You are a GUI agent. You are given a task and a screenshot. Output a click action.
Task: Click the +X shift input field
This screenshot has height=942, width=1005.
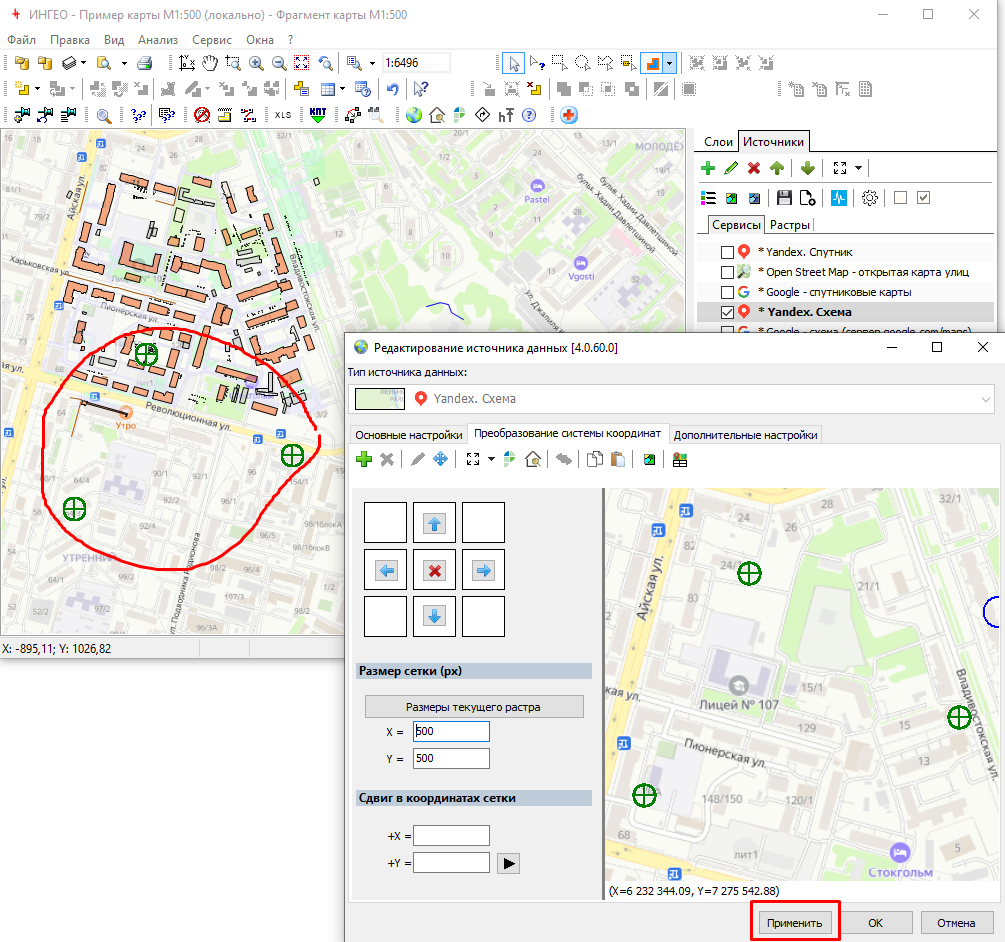pyautogui.click(x=451, y=836)
